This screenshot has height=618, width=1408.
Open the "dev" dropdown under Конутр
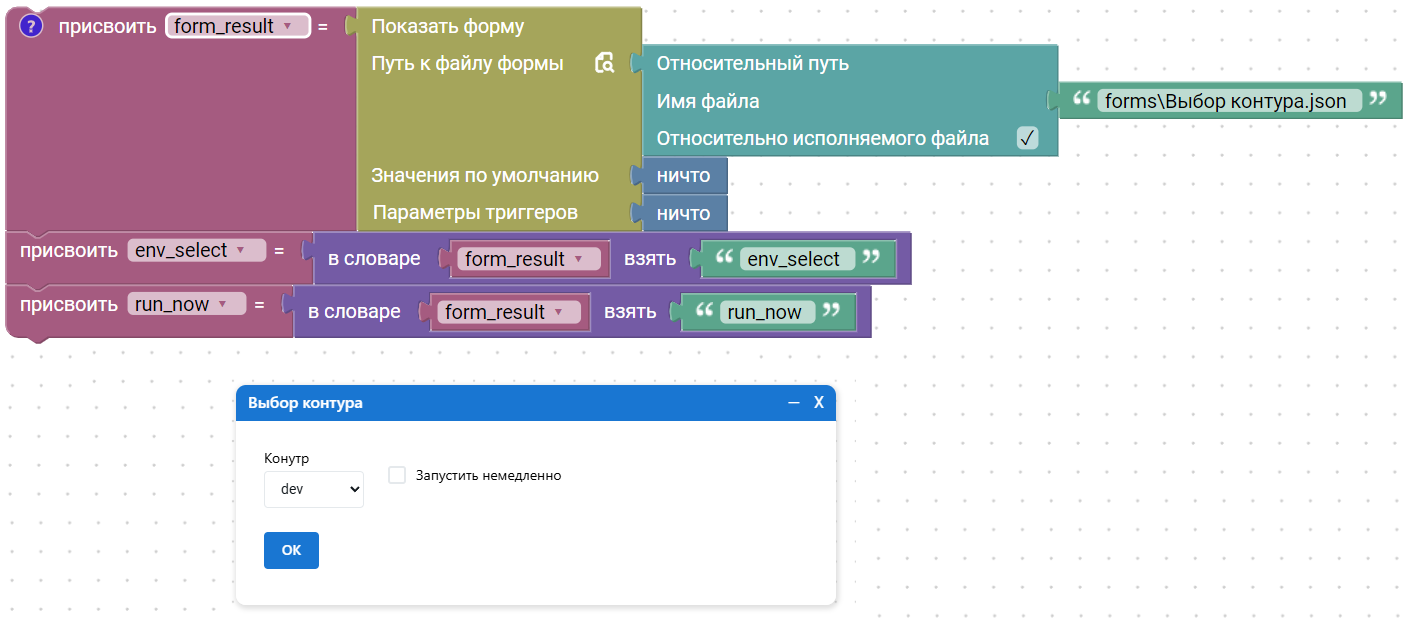click(314, 490)
